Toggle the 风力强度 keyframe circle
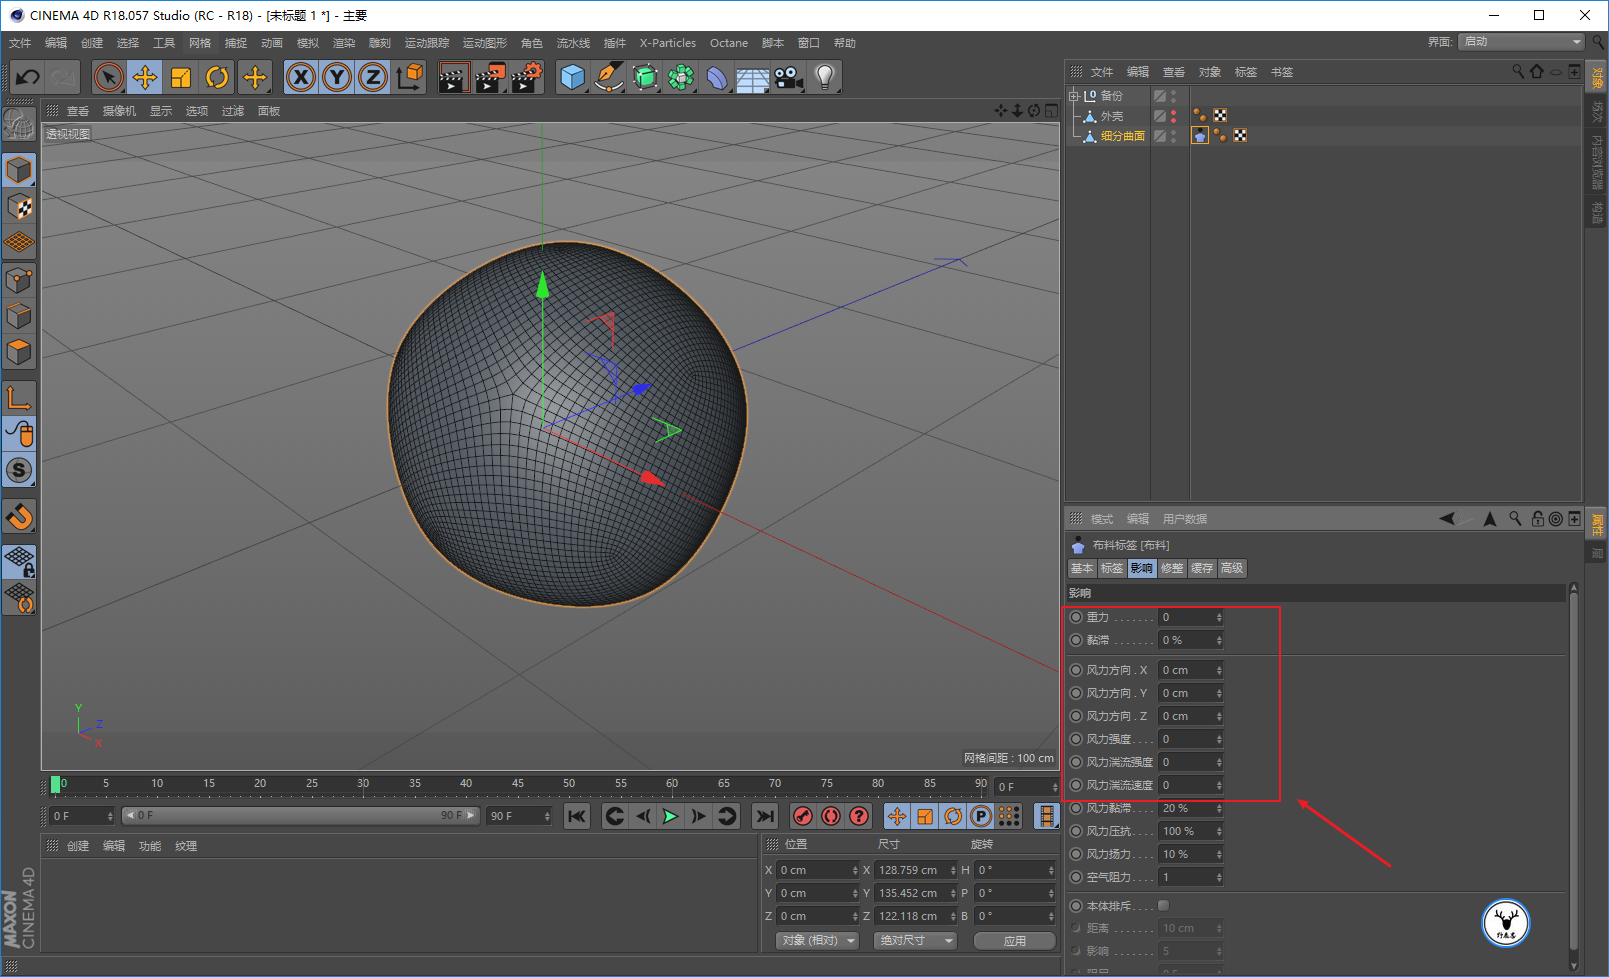This screenshot has width=1609, height=977. click(1076, 739)
